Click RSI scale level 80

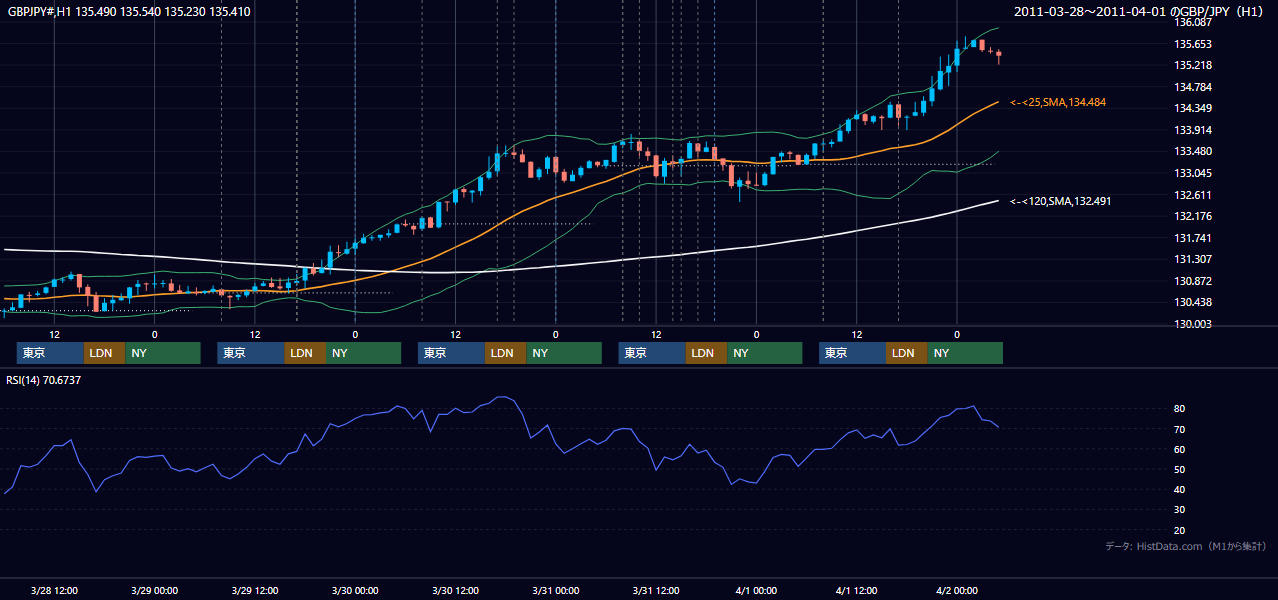click(x=1180, y=409)
